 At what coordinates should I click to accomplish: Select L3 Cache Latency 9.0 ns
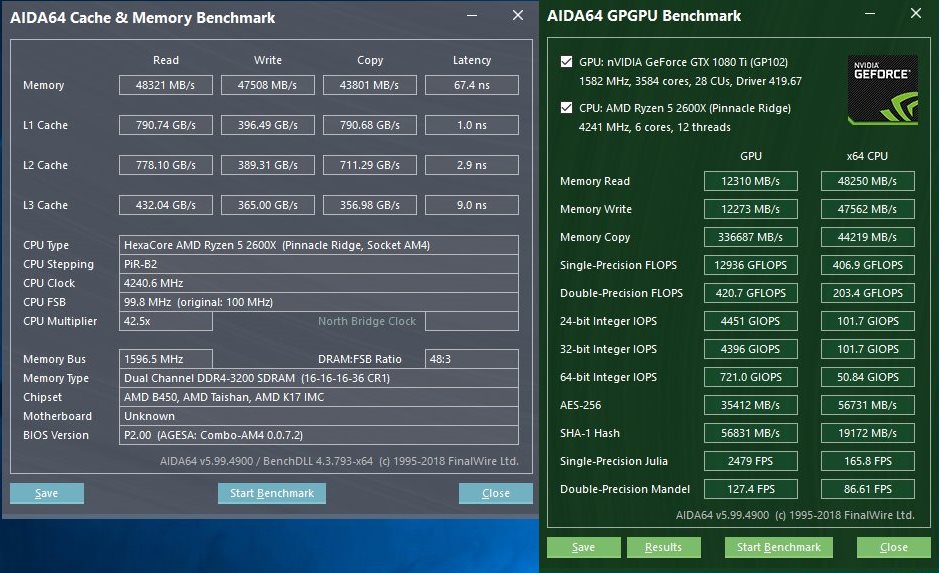[472, 205]
